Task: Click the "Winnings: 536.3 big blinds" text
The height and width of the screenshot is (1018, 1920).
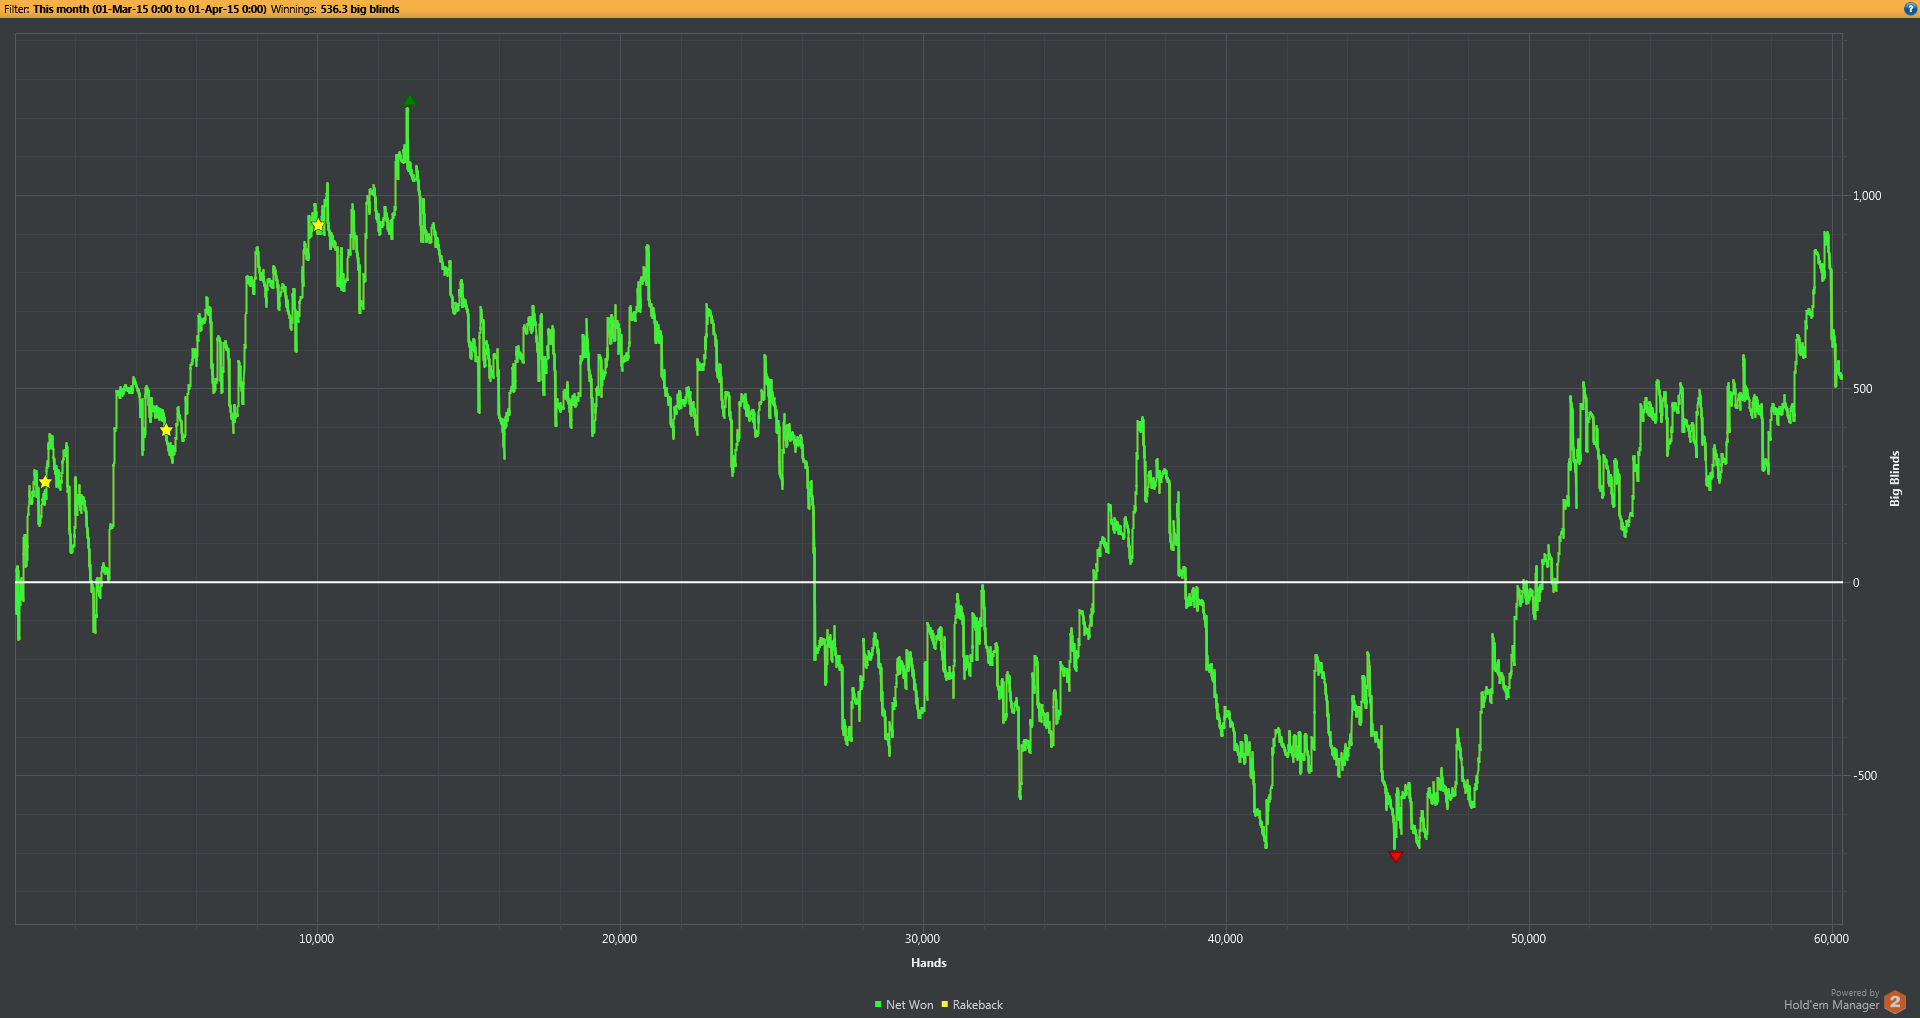Action: 335,9
